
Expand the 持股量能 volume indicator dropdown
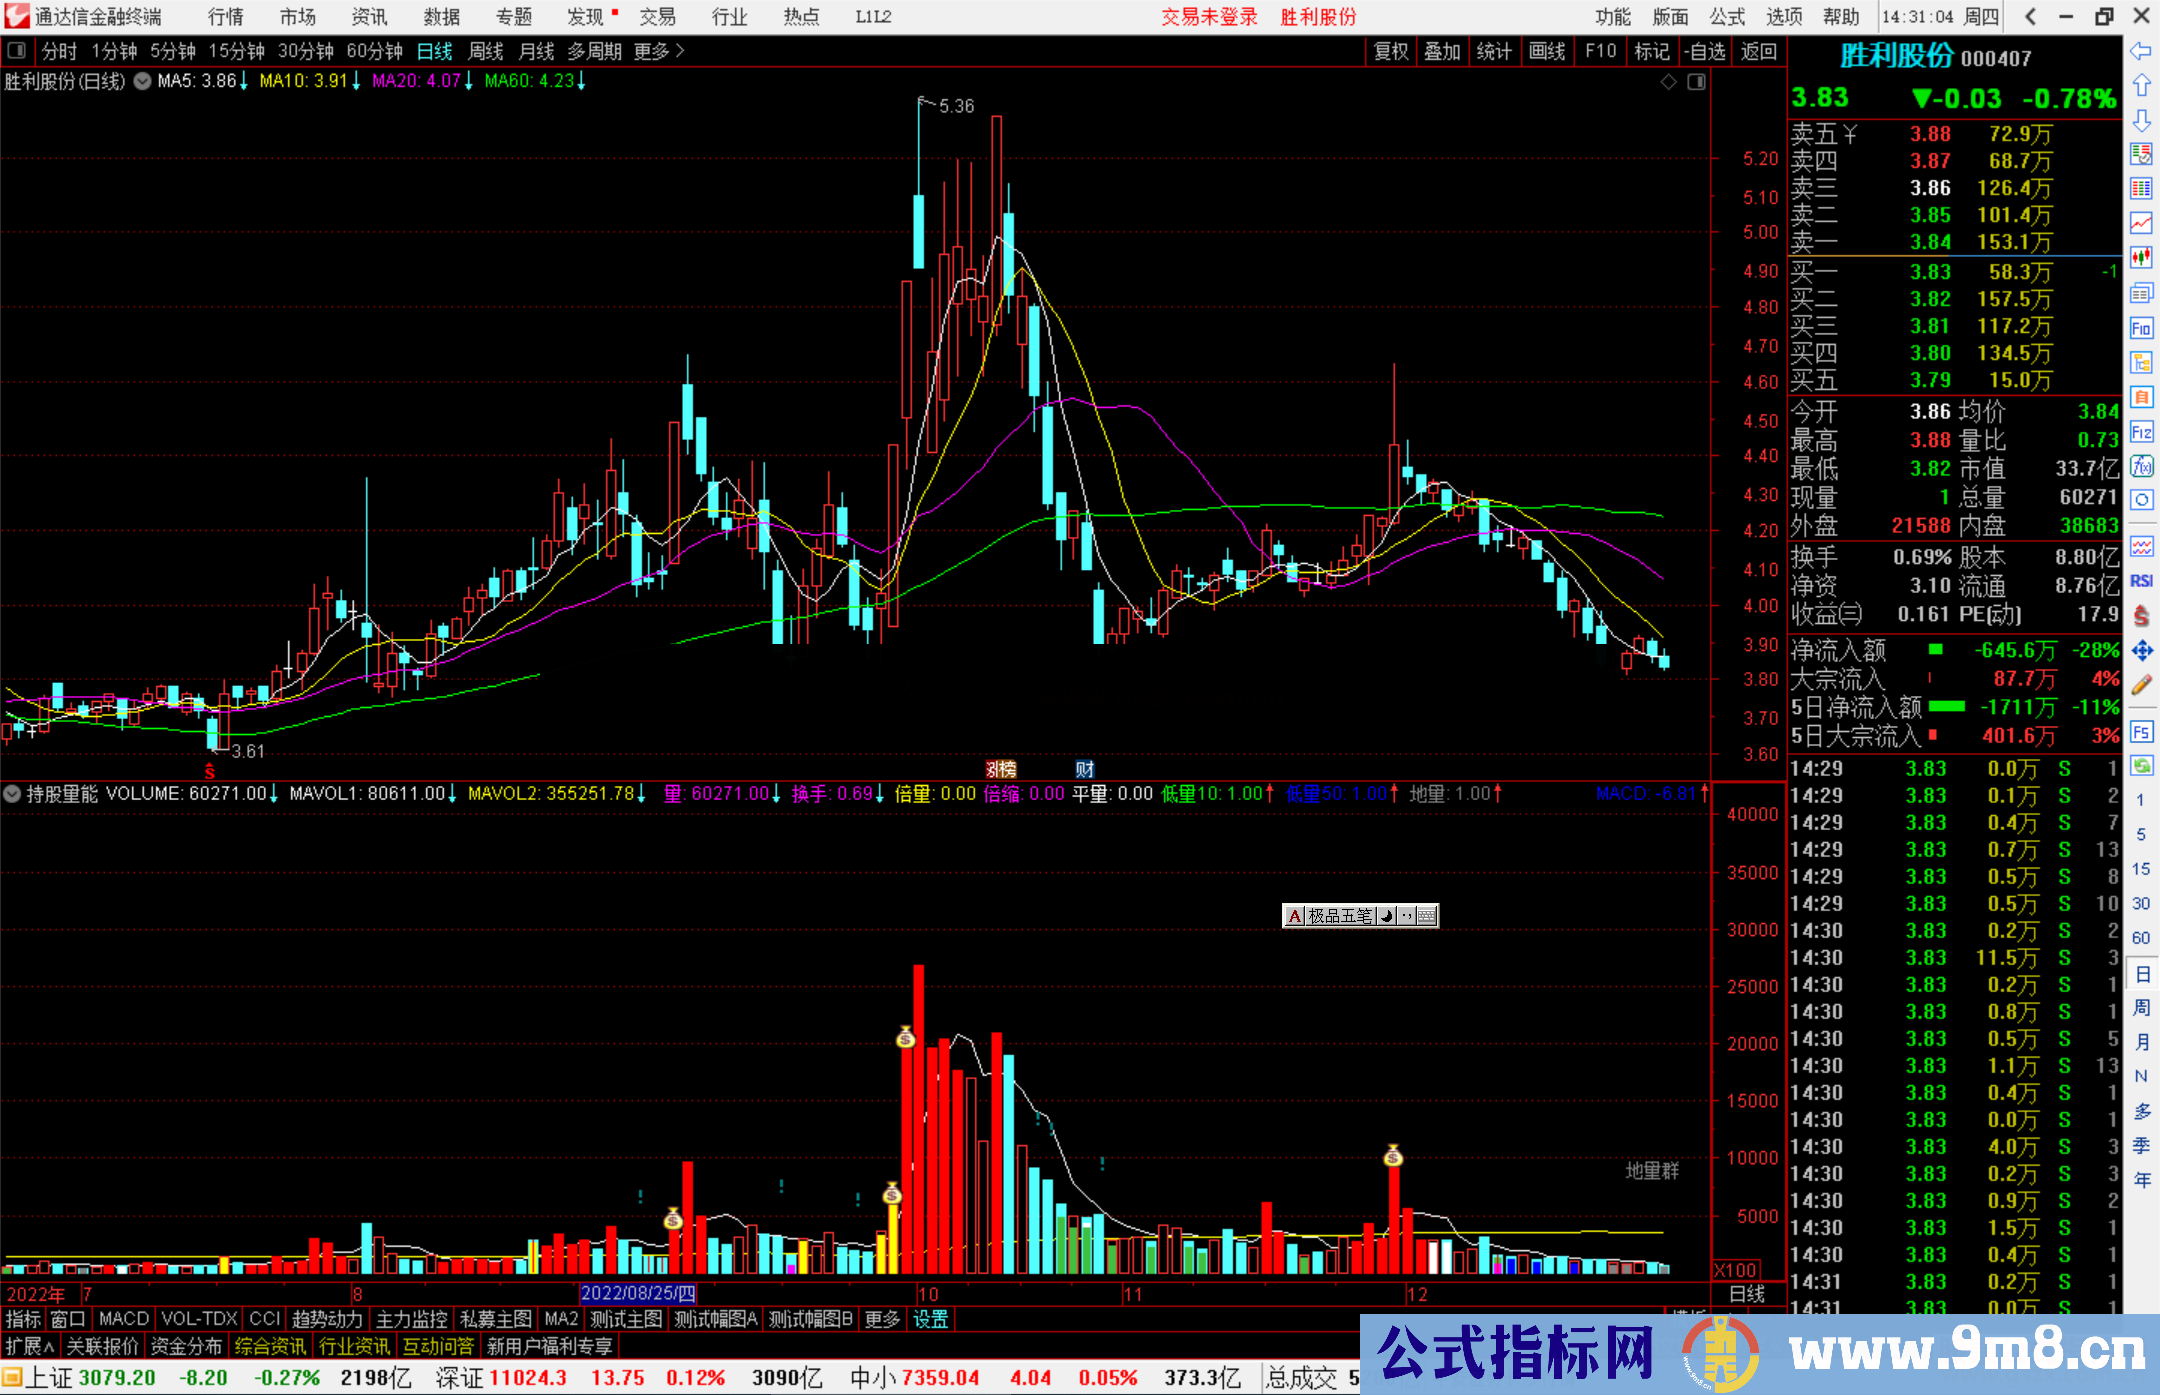tap(12, 794)
